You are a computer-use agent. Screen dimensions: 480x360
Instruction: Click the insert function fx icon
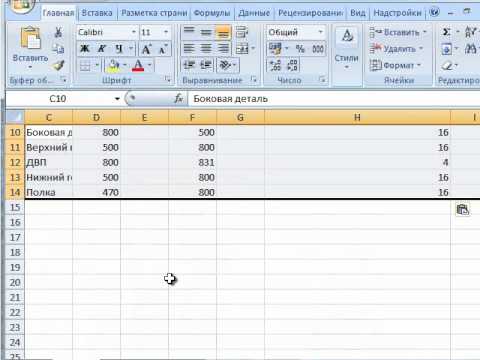point(179,98)
